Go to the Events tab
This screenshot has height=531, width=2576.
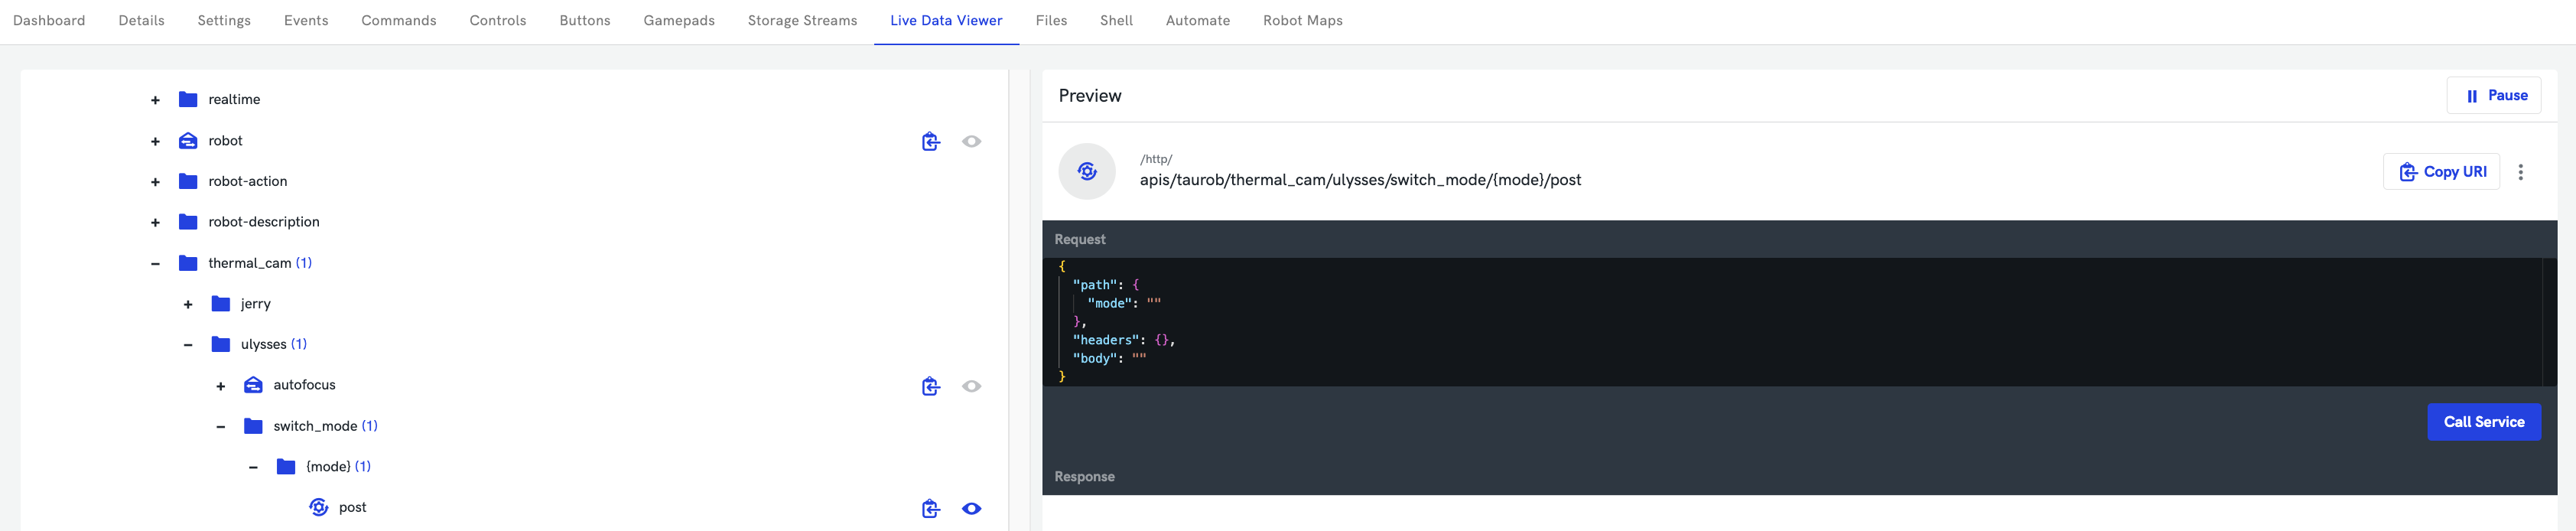306,20
